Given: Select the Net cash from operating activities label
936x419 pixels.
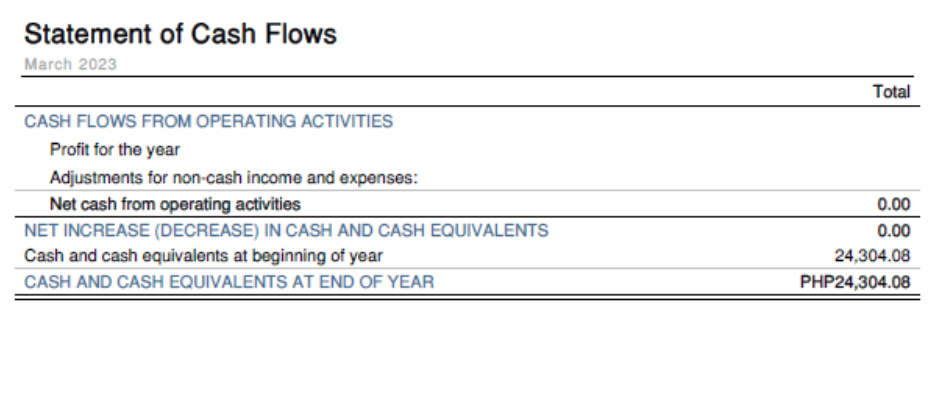Looking at the screenshot, I should point(175,205).
